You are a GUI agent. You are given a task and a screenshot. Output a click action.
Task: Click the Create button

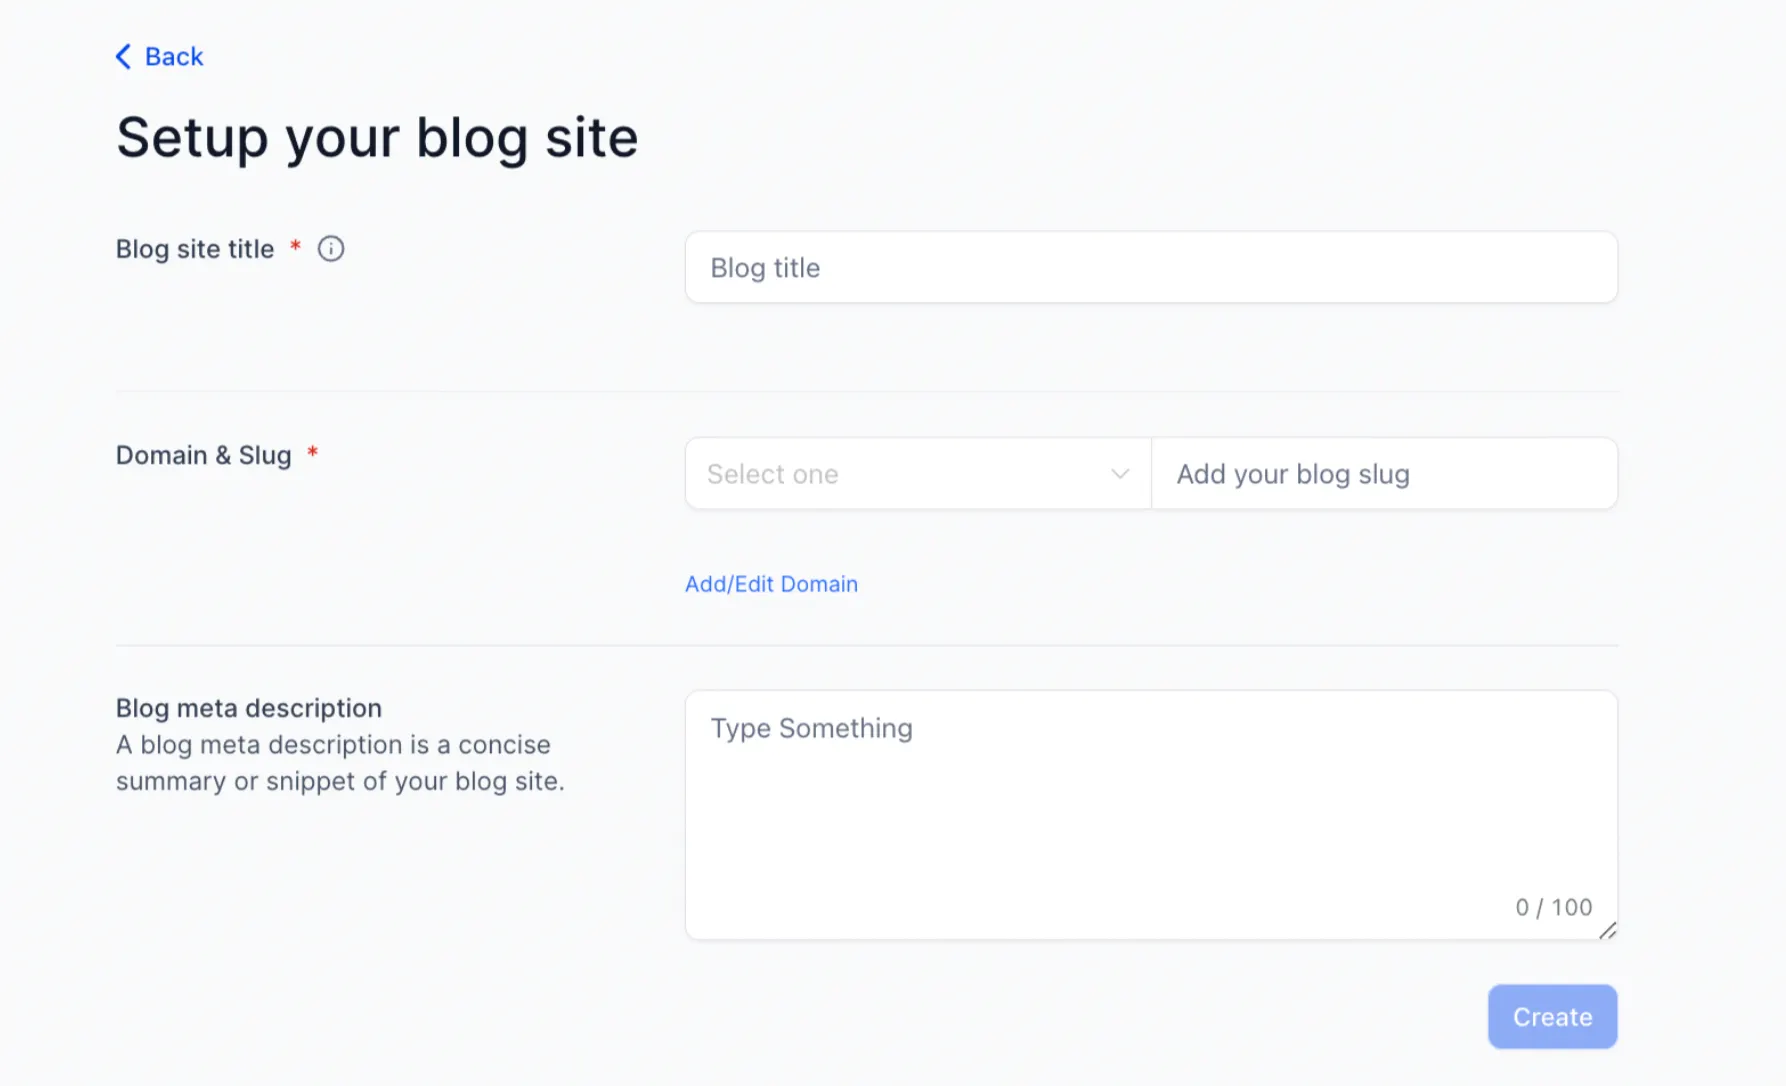click(1552, 1017)
